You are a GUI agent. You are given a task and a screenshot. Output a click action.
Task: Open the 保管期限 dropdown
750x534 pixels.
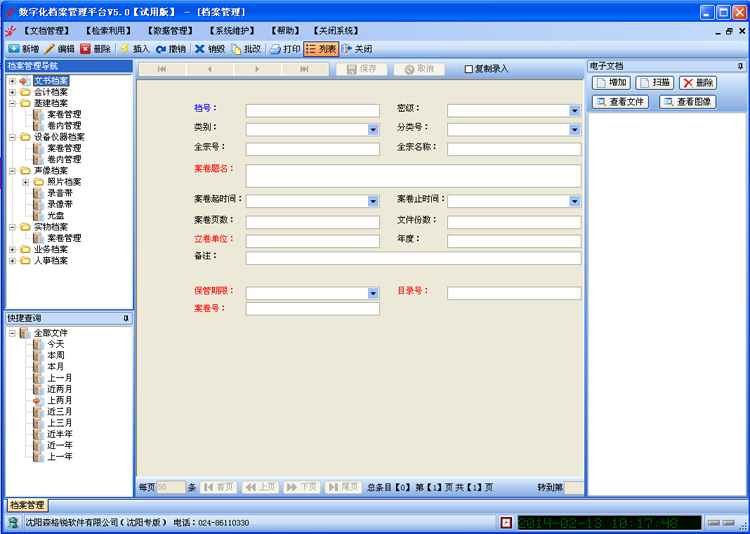click(x=373, y=294)
